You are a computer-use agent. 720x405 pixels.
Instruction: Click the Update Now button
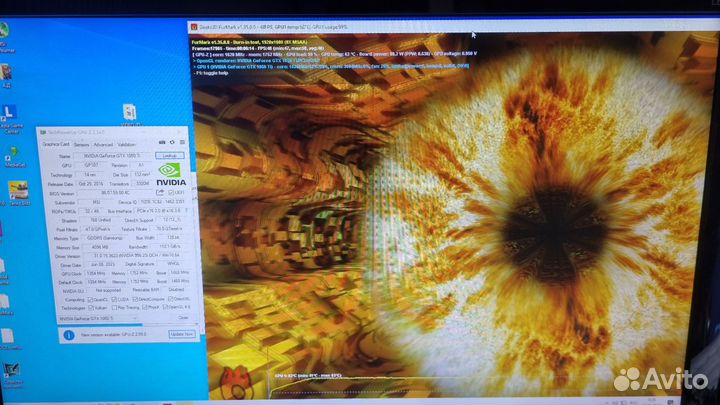point(181,334)
